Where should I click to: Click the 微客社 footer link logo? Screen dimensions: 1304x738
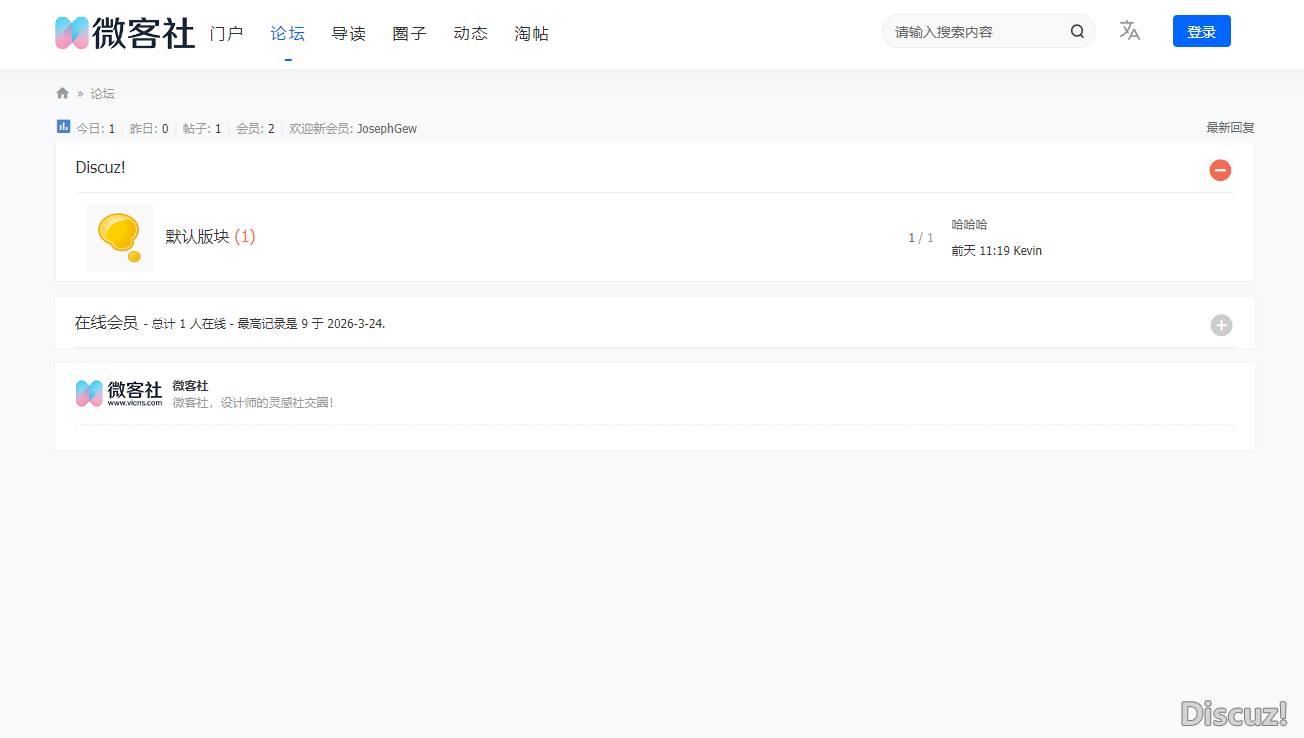tap(118, 393)
